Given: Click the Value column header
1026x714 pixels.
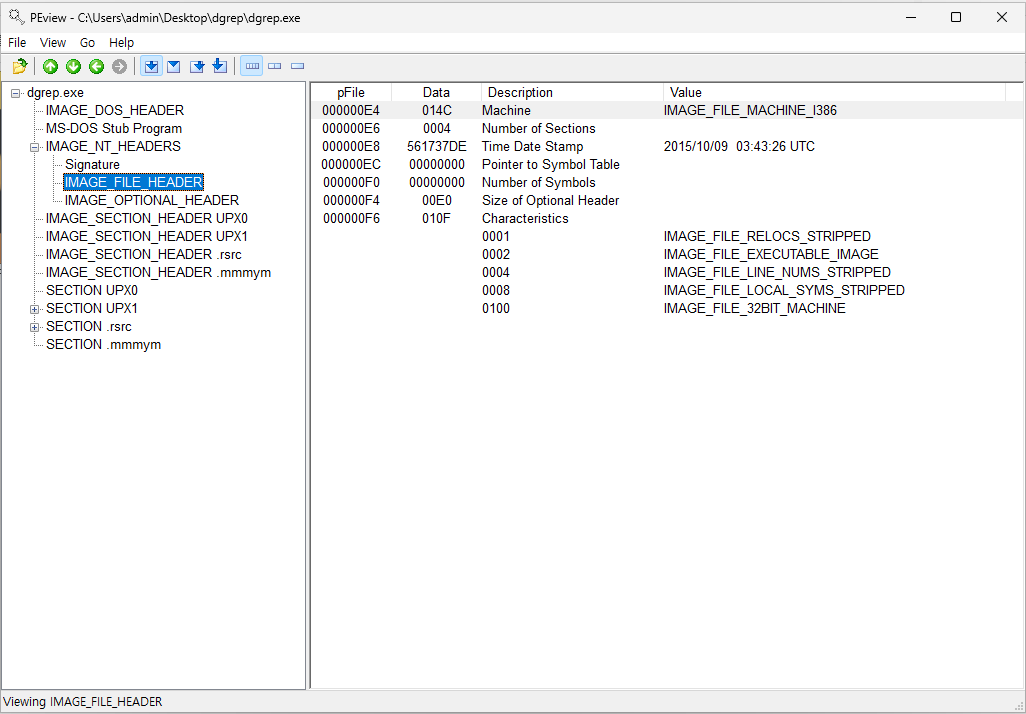Looking at the screenshot, I should (x=834, y=92).
